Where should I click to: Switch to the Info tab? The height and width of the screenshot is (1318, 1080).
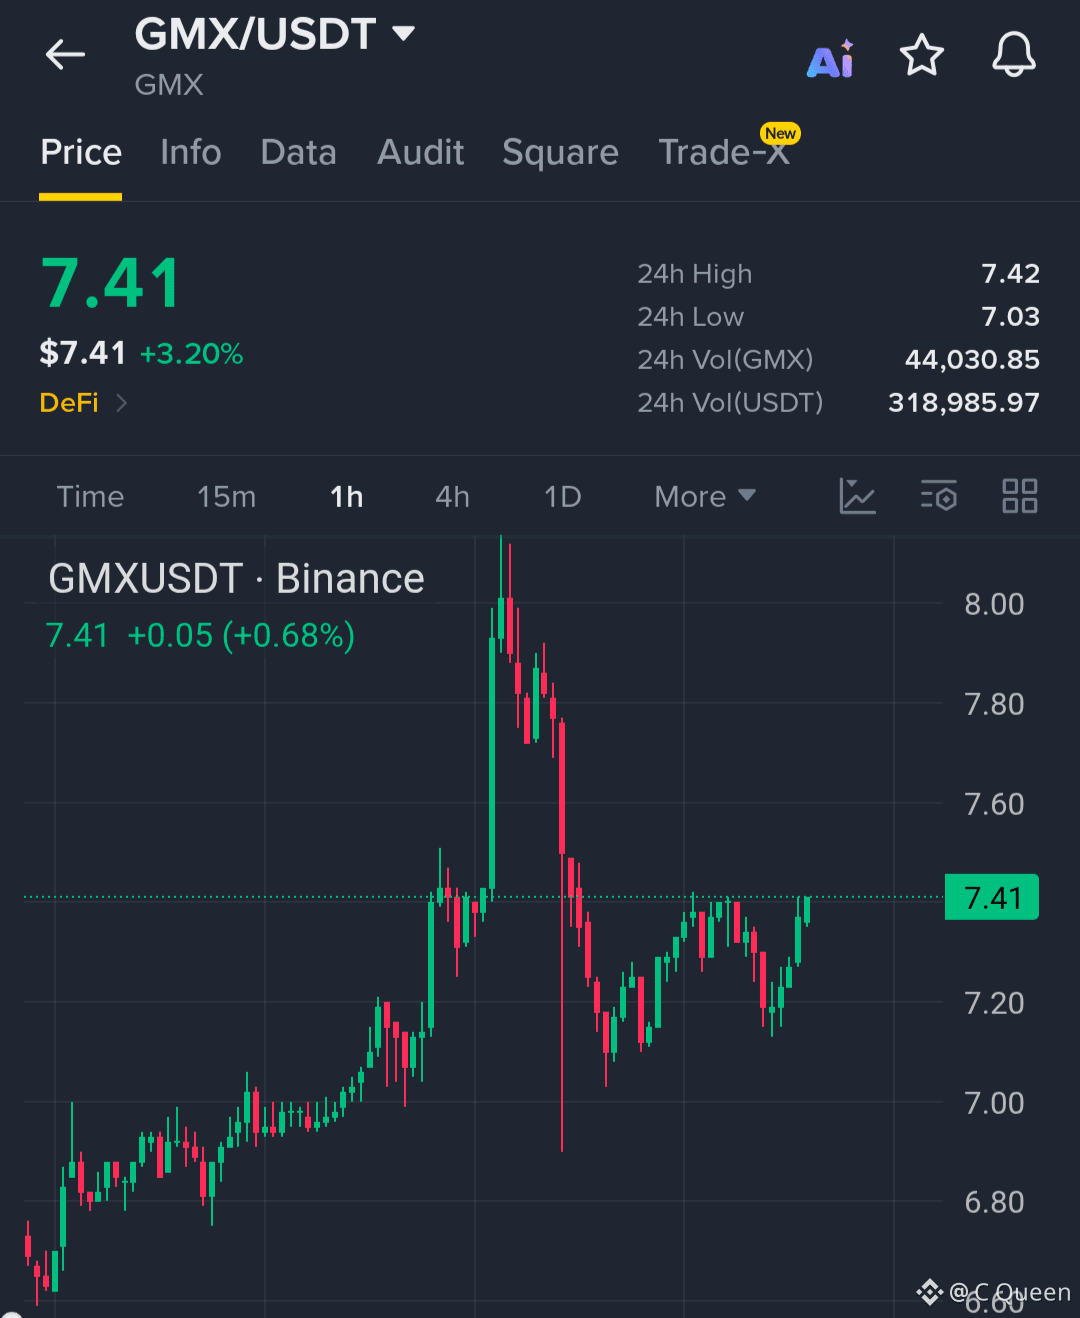pyautogui.click(x=191, y=152)
